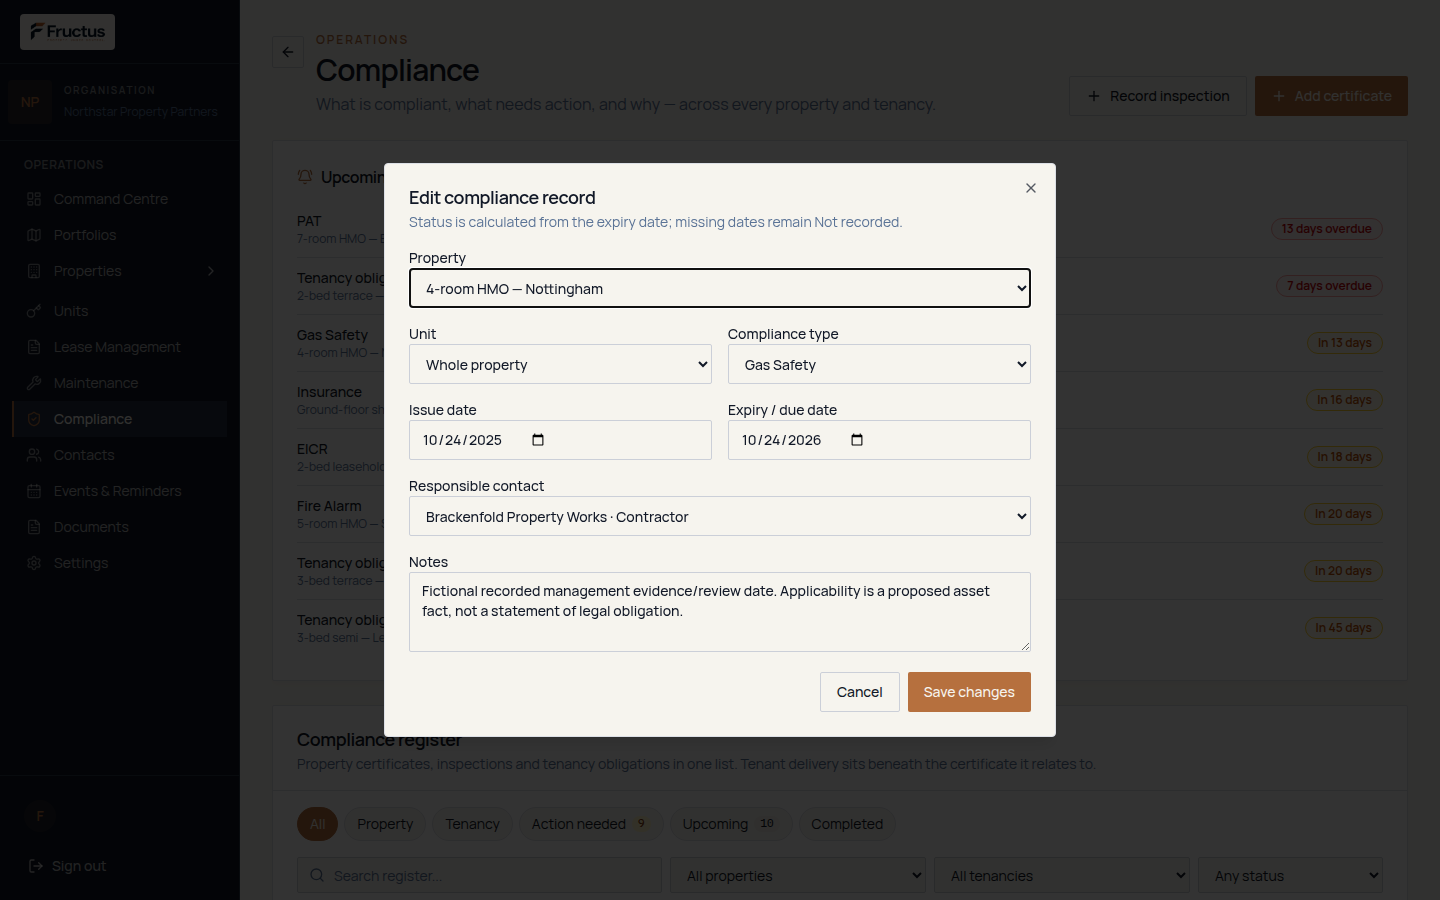The image size is (1440, 900).
Task: Open the Expiry date calendar picker icon
Action: tap(857, 440)
